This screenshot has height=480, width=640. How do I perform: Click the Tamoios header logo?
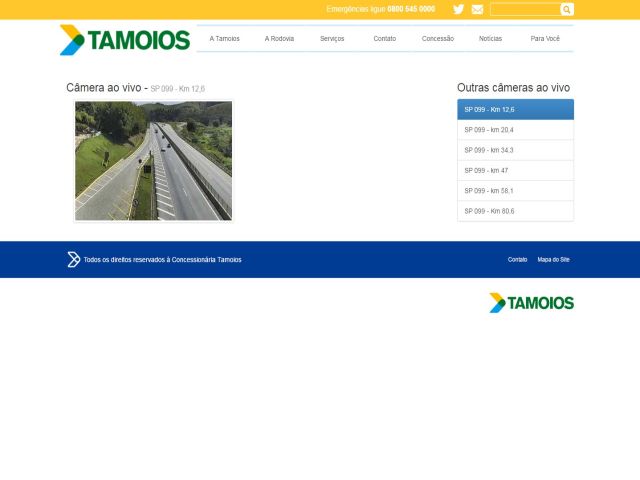(125, 40)
